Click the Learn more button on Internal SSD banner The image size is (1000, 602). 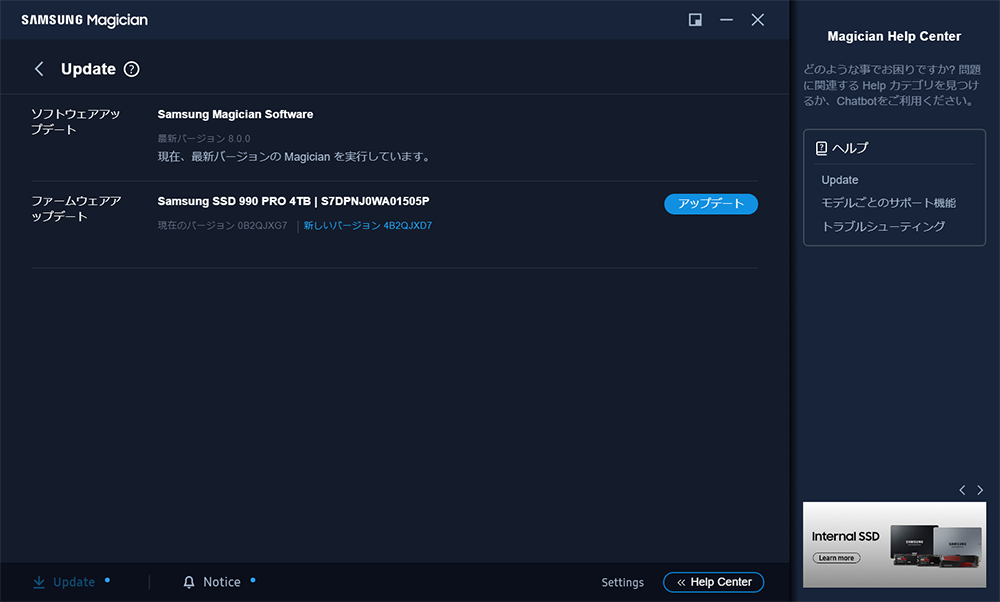point(836,558)
